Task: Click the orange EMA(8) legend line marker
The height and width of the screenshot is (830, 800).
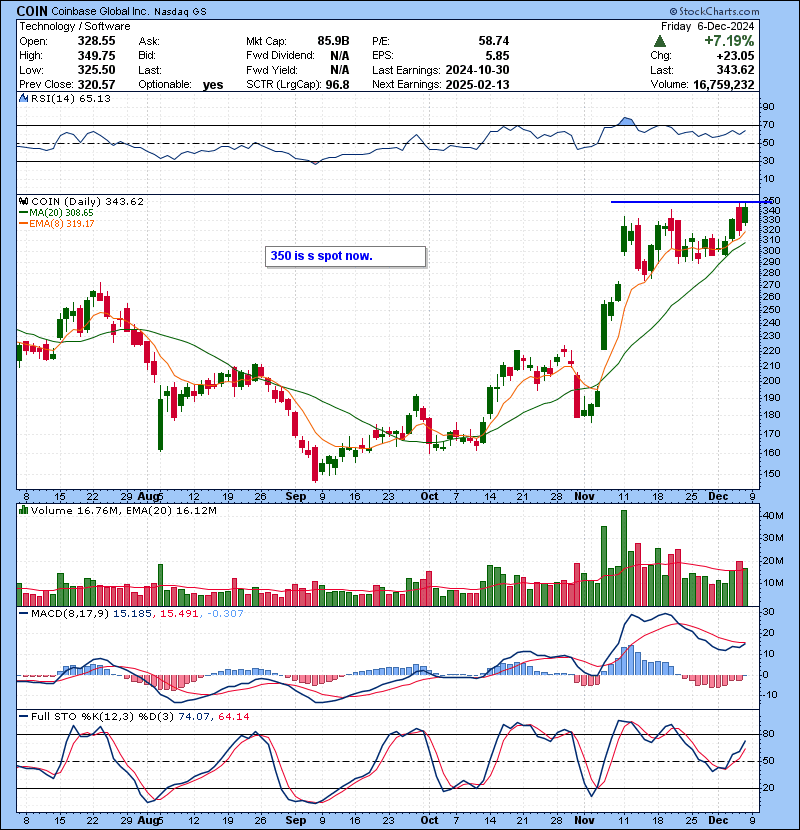Action: (23, 224)
